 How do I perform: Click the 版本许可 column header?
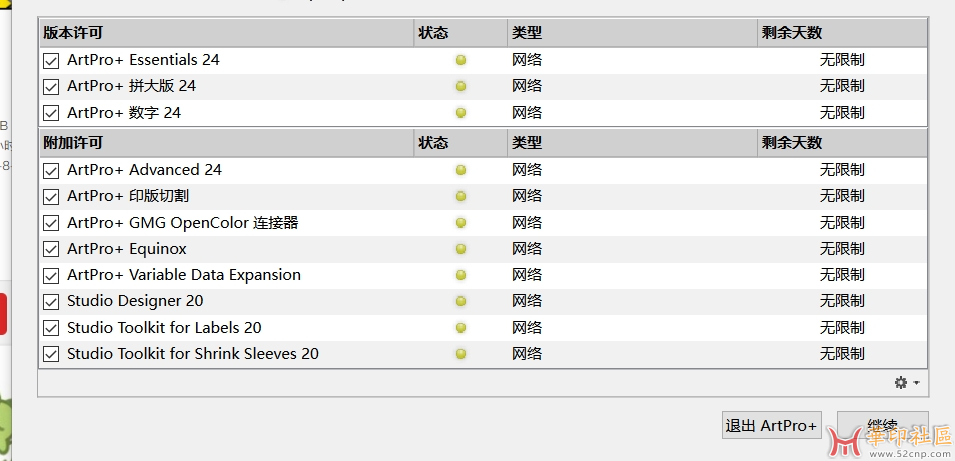tap(227, 33)
